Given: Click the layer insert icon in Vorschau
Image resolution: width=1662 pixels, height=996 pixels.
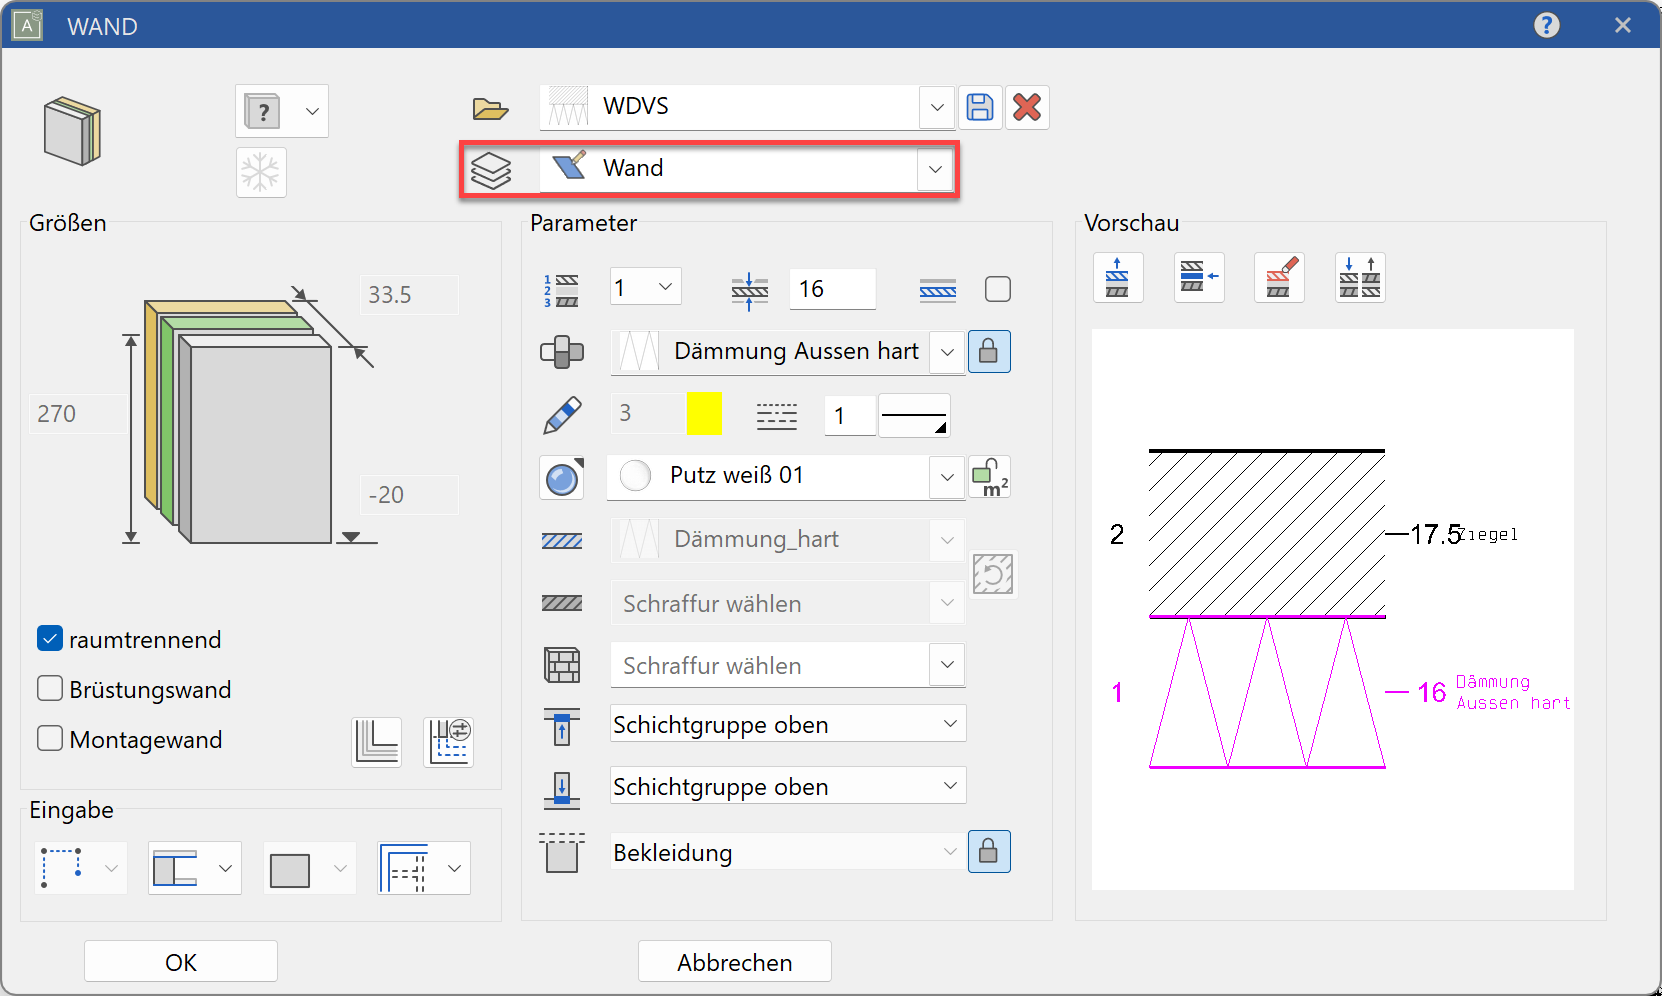Looking at the screenshot, I should pos(1199,277).
